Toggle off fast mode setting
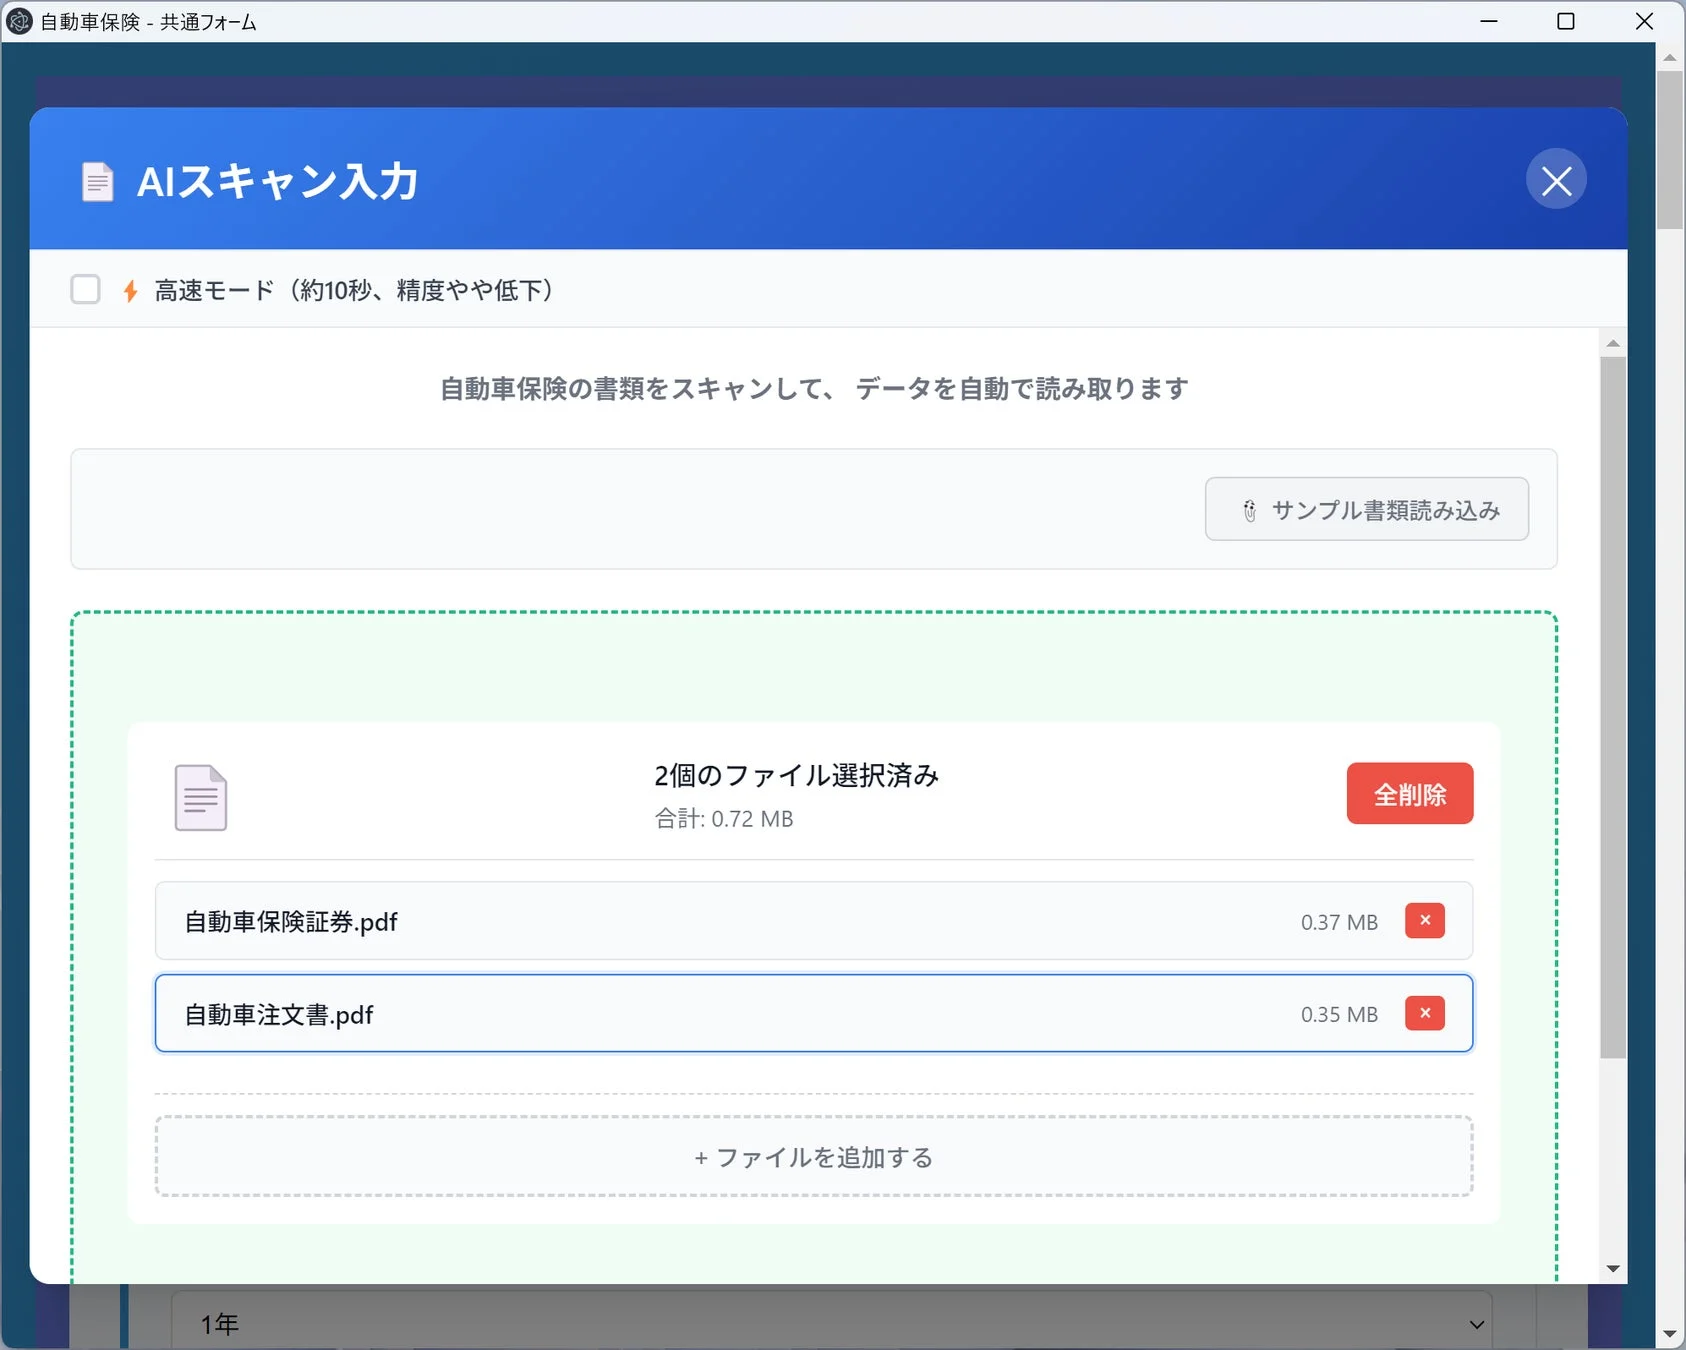This screenshot has height=1350, width=1686. 86,289
